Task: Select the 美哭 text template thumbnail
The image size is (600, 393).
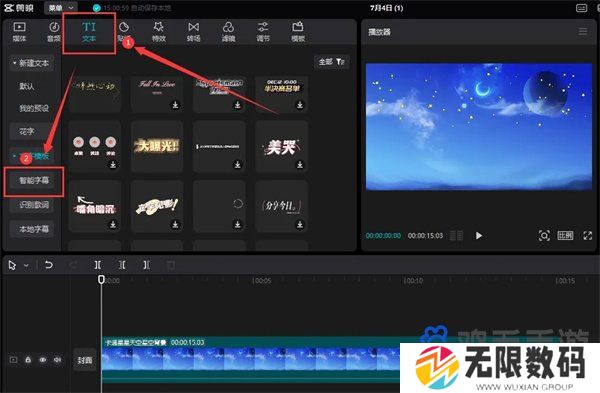Action: click(x=282, y=147)
